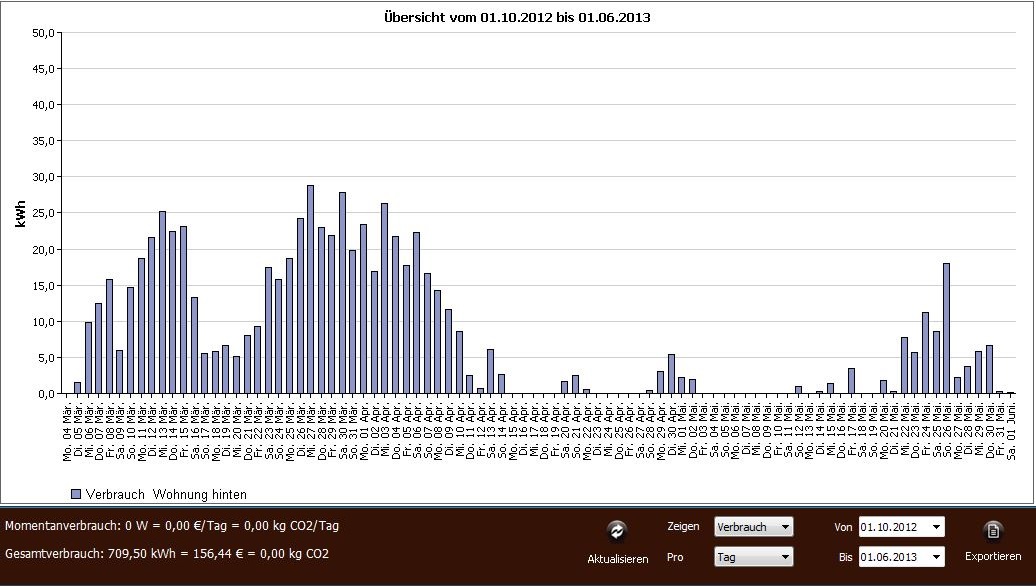Click the Aktualisieren refresh icon
Viewport: 1036px width, 586px height.
coord(617,531)
